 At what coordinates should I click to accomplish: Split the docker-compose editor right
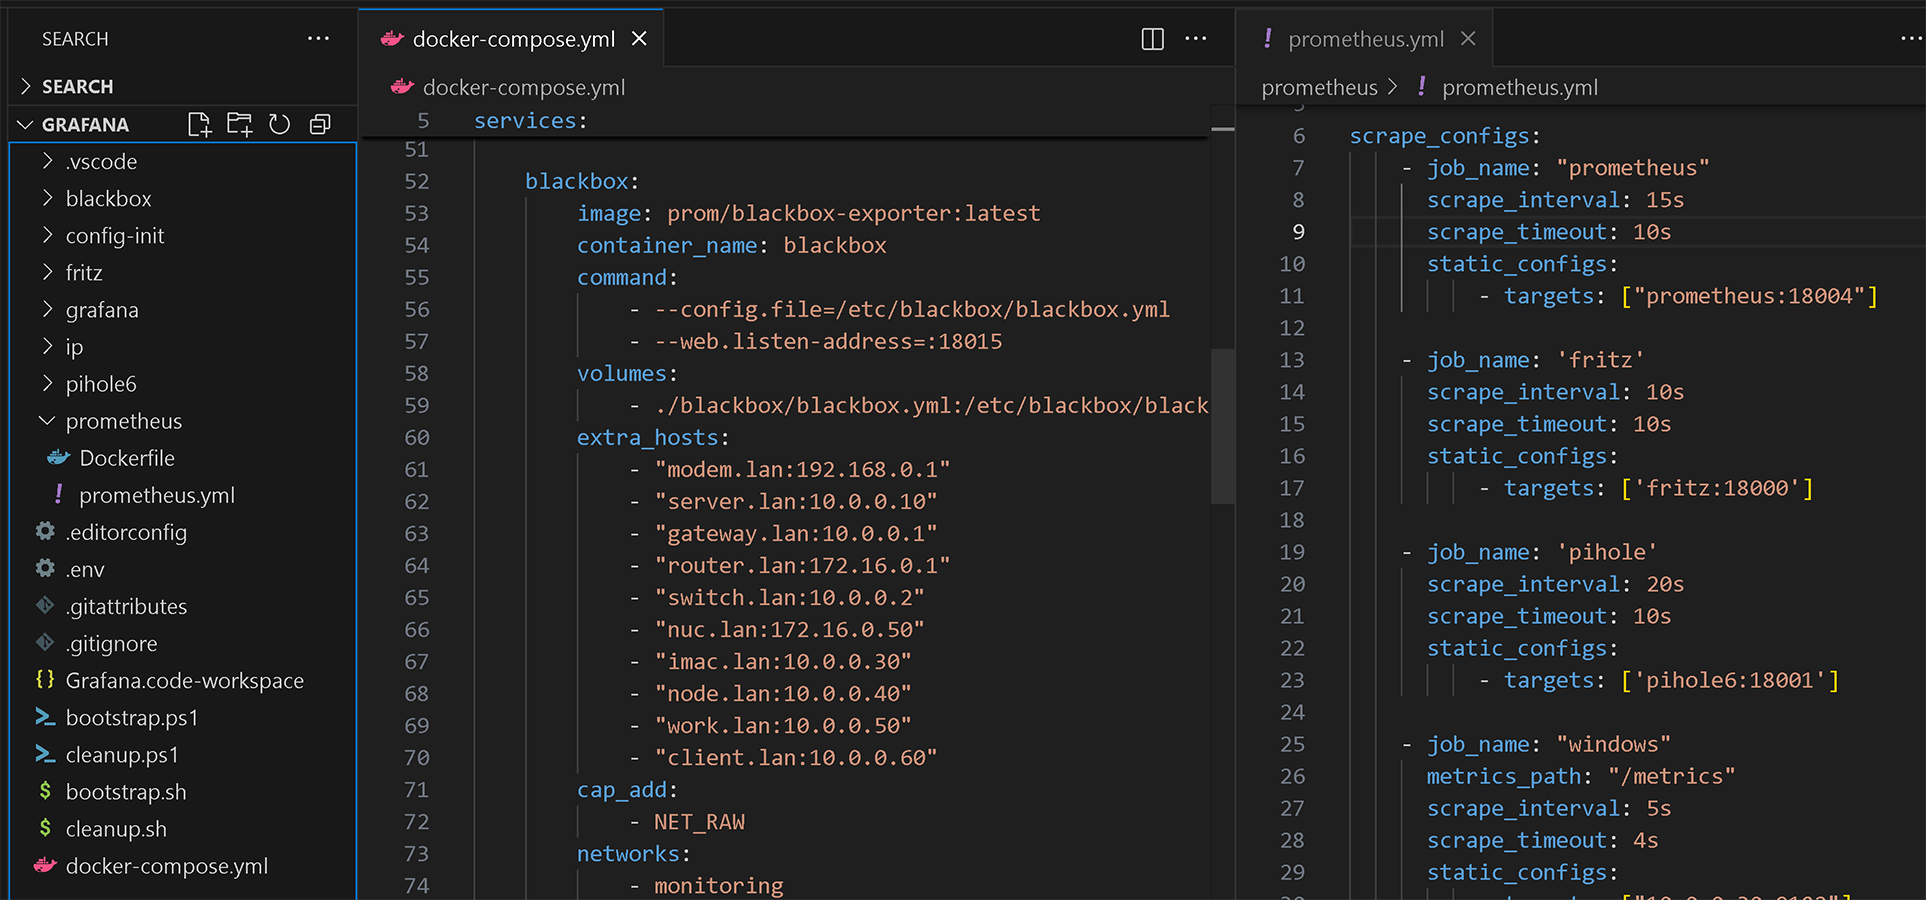click(1152, 39)
